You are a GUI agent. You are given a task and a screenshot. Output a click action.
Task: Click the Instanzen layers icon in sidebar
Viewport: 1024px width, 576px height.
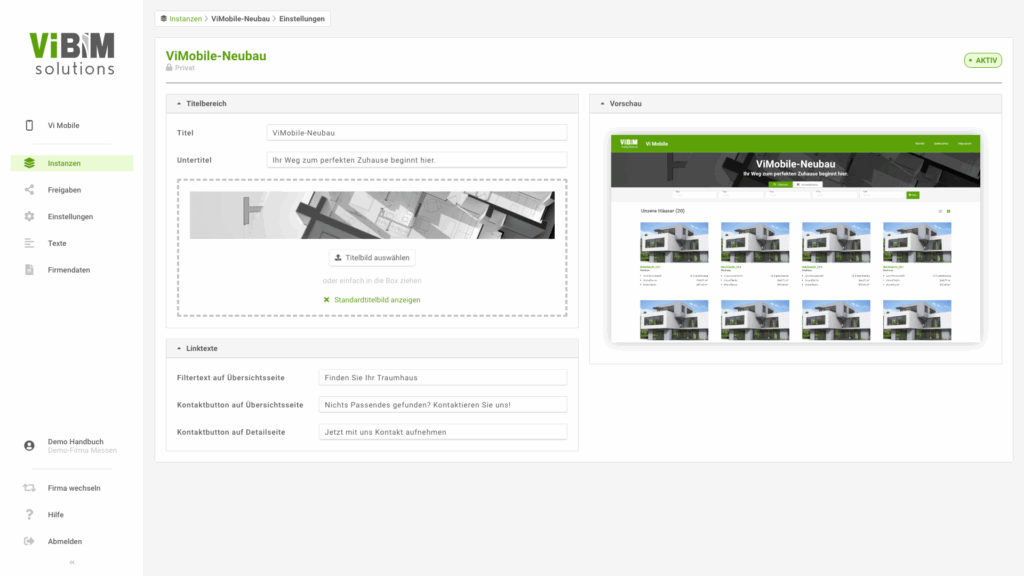[29, 163]
